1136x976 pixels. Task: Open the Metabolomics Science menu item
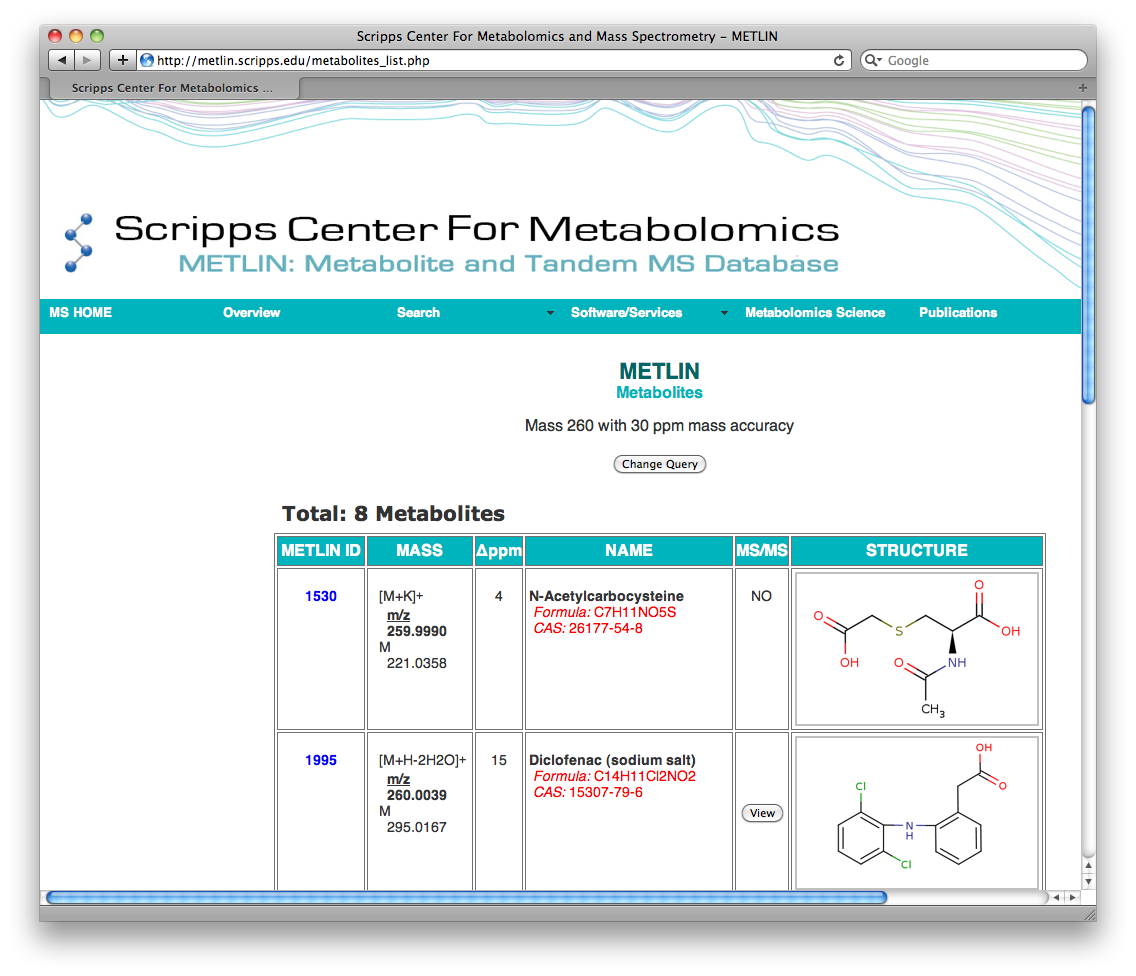[815, 312]
